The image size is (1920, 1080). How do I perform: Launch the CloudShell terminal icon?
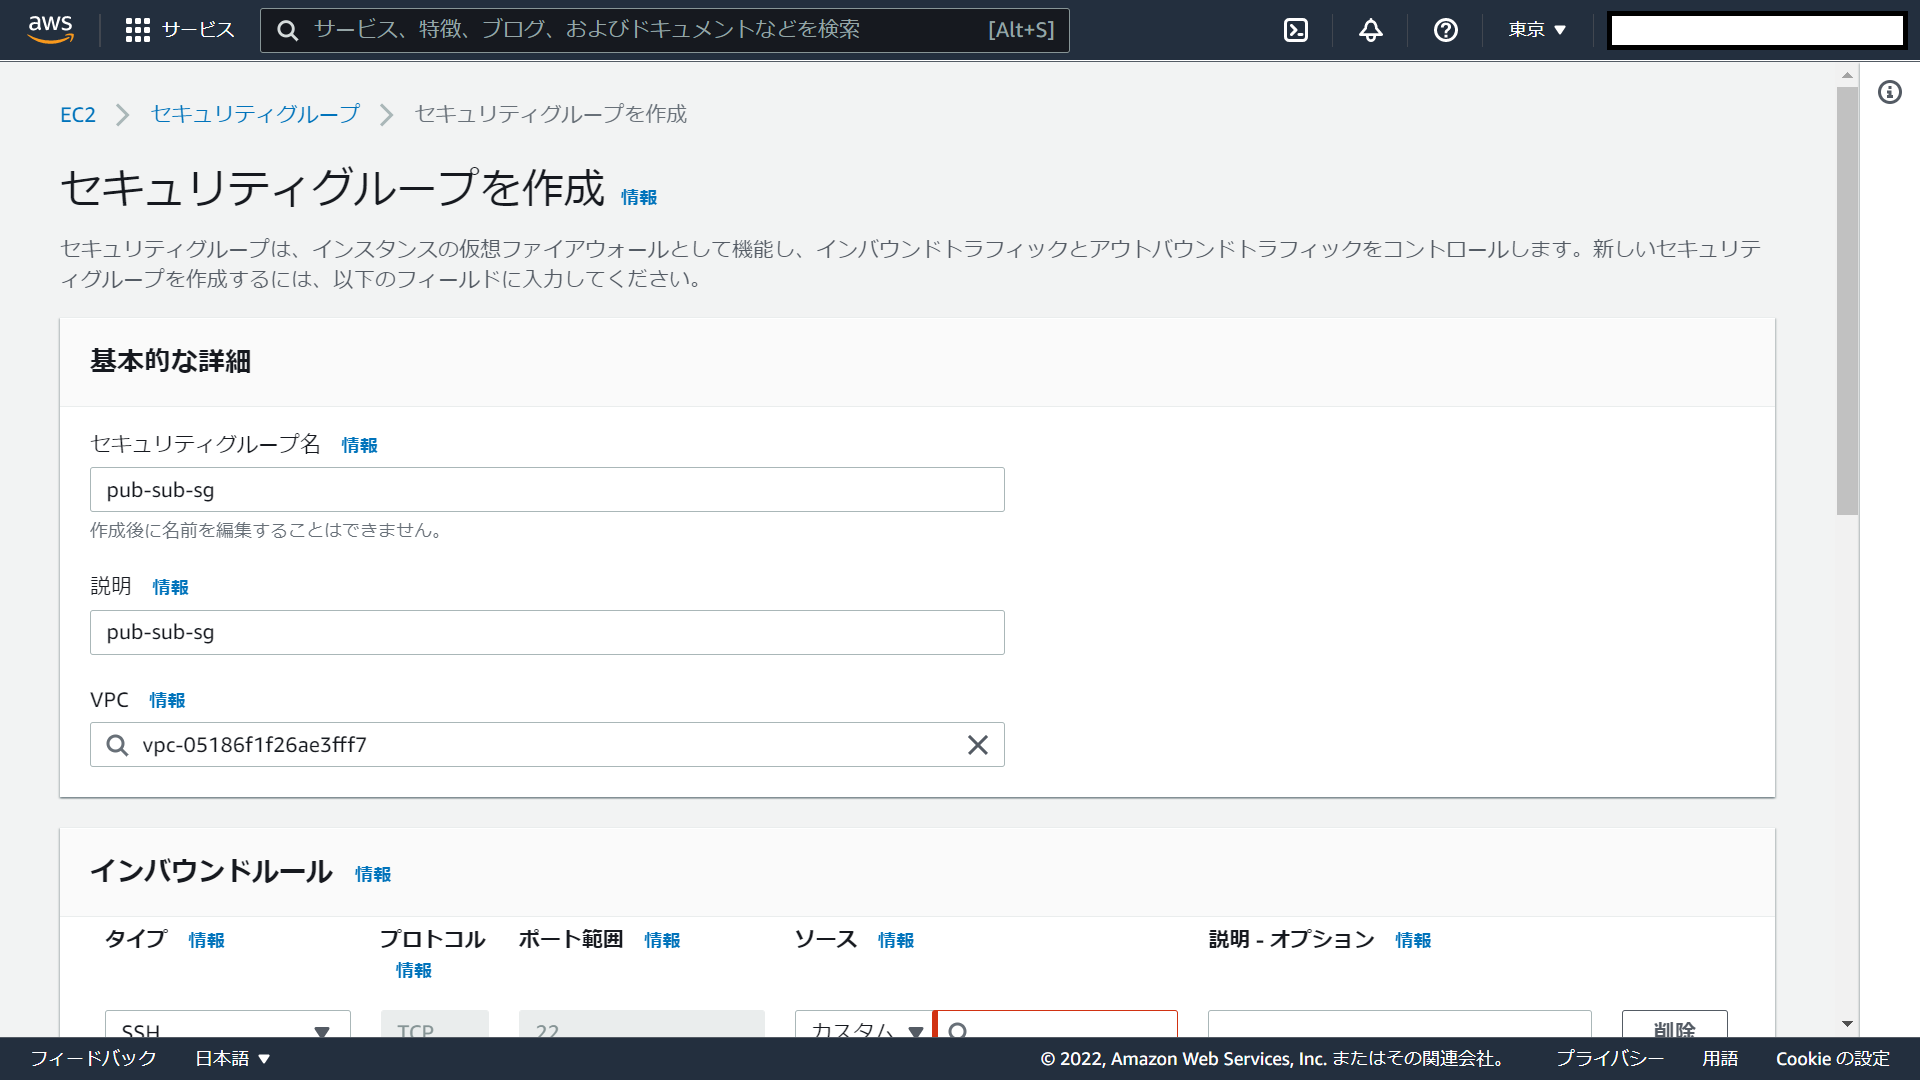[1295, 30]
